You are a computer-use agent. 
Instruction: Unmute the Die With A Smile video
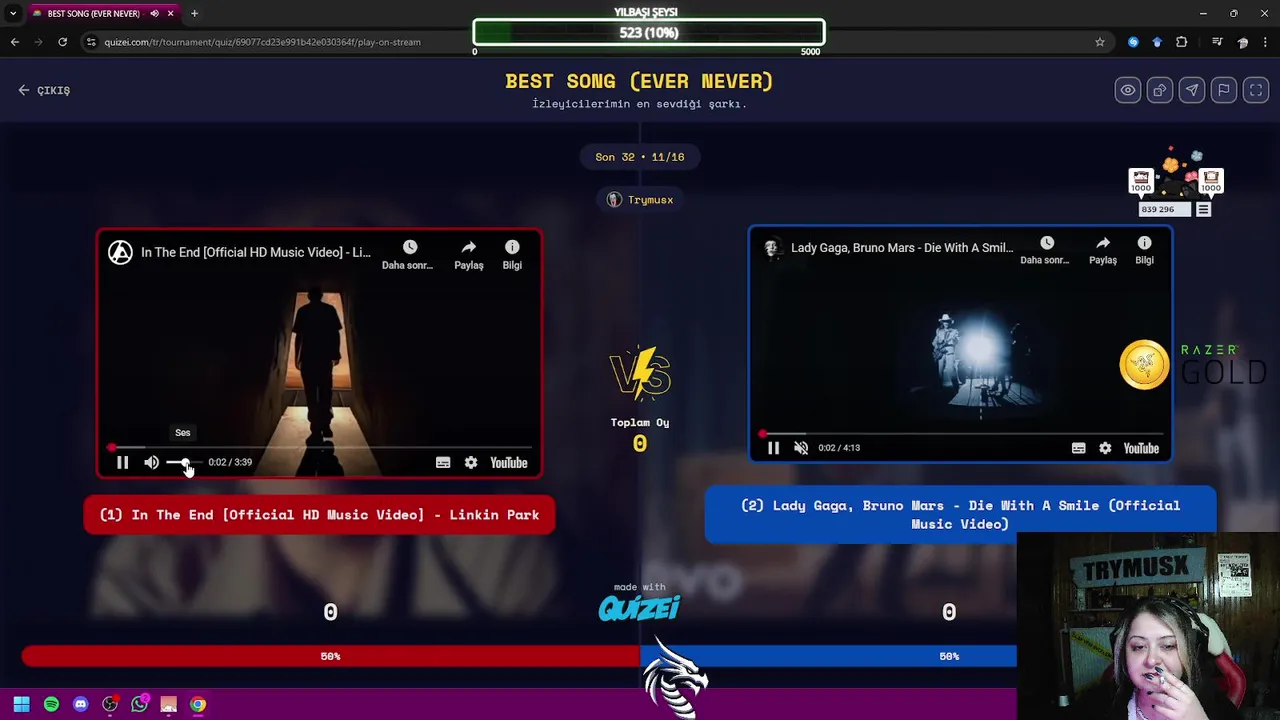[x=801, y=448]
